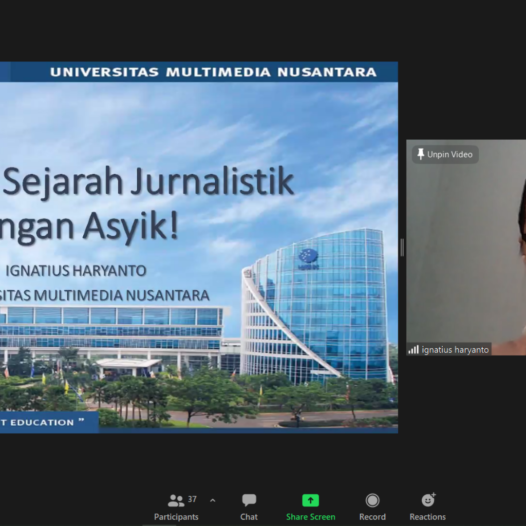Grab the divider handle between slide and video

402,248
